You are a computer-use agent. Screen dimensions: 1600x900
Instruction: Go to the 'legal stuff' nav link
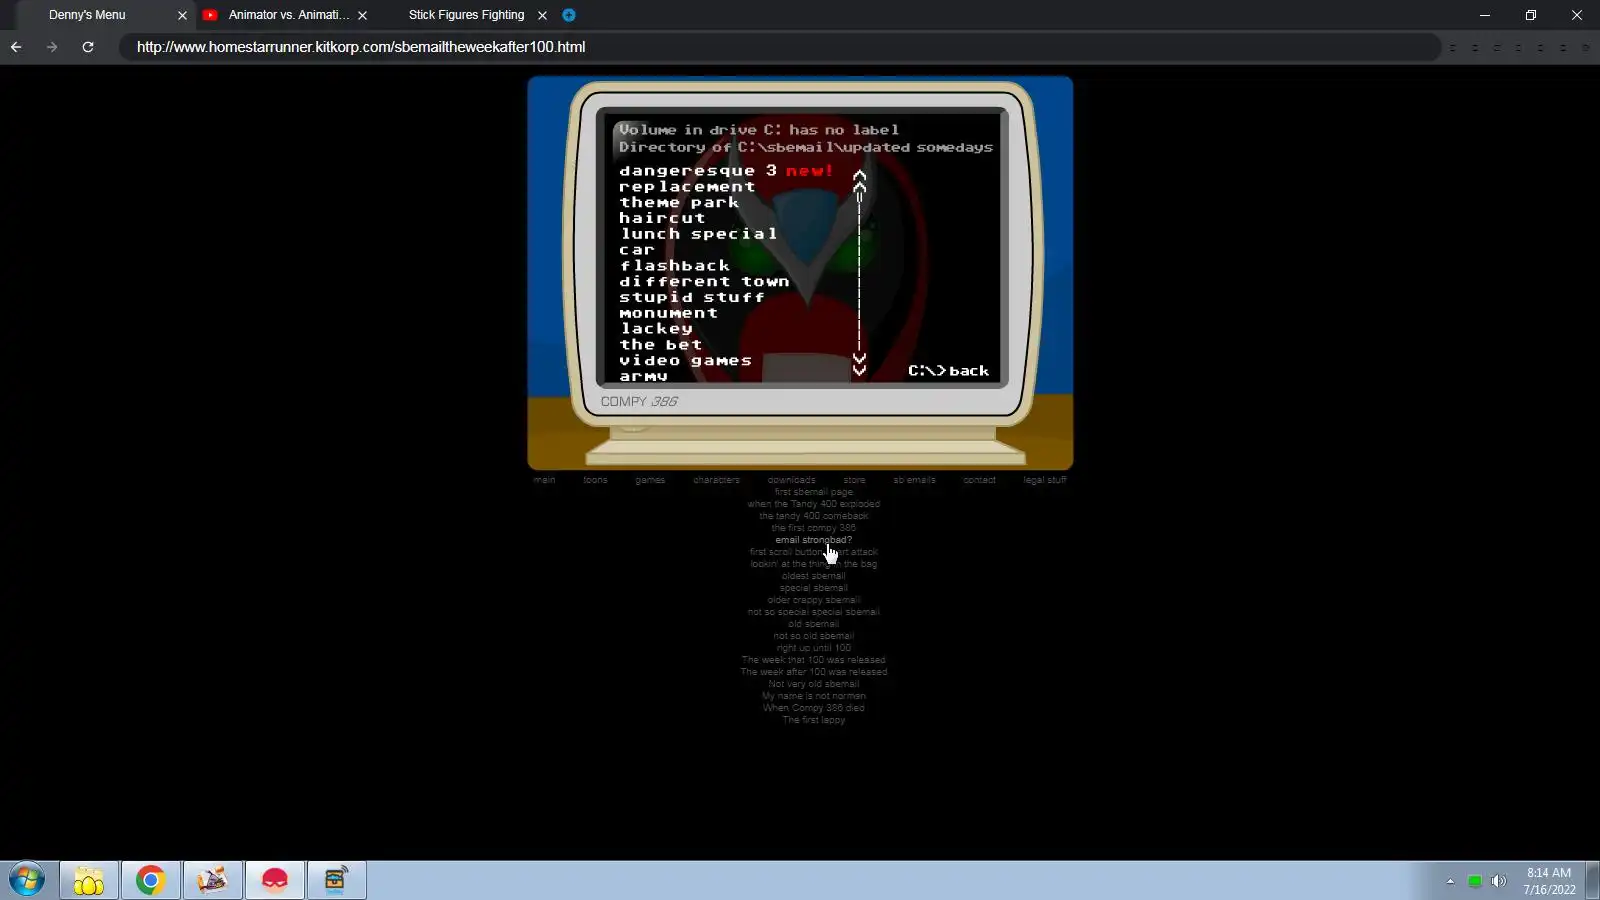tap(1045, 480)
